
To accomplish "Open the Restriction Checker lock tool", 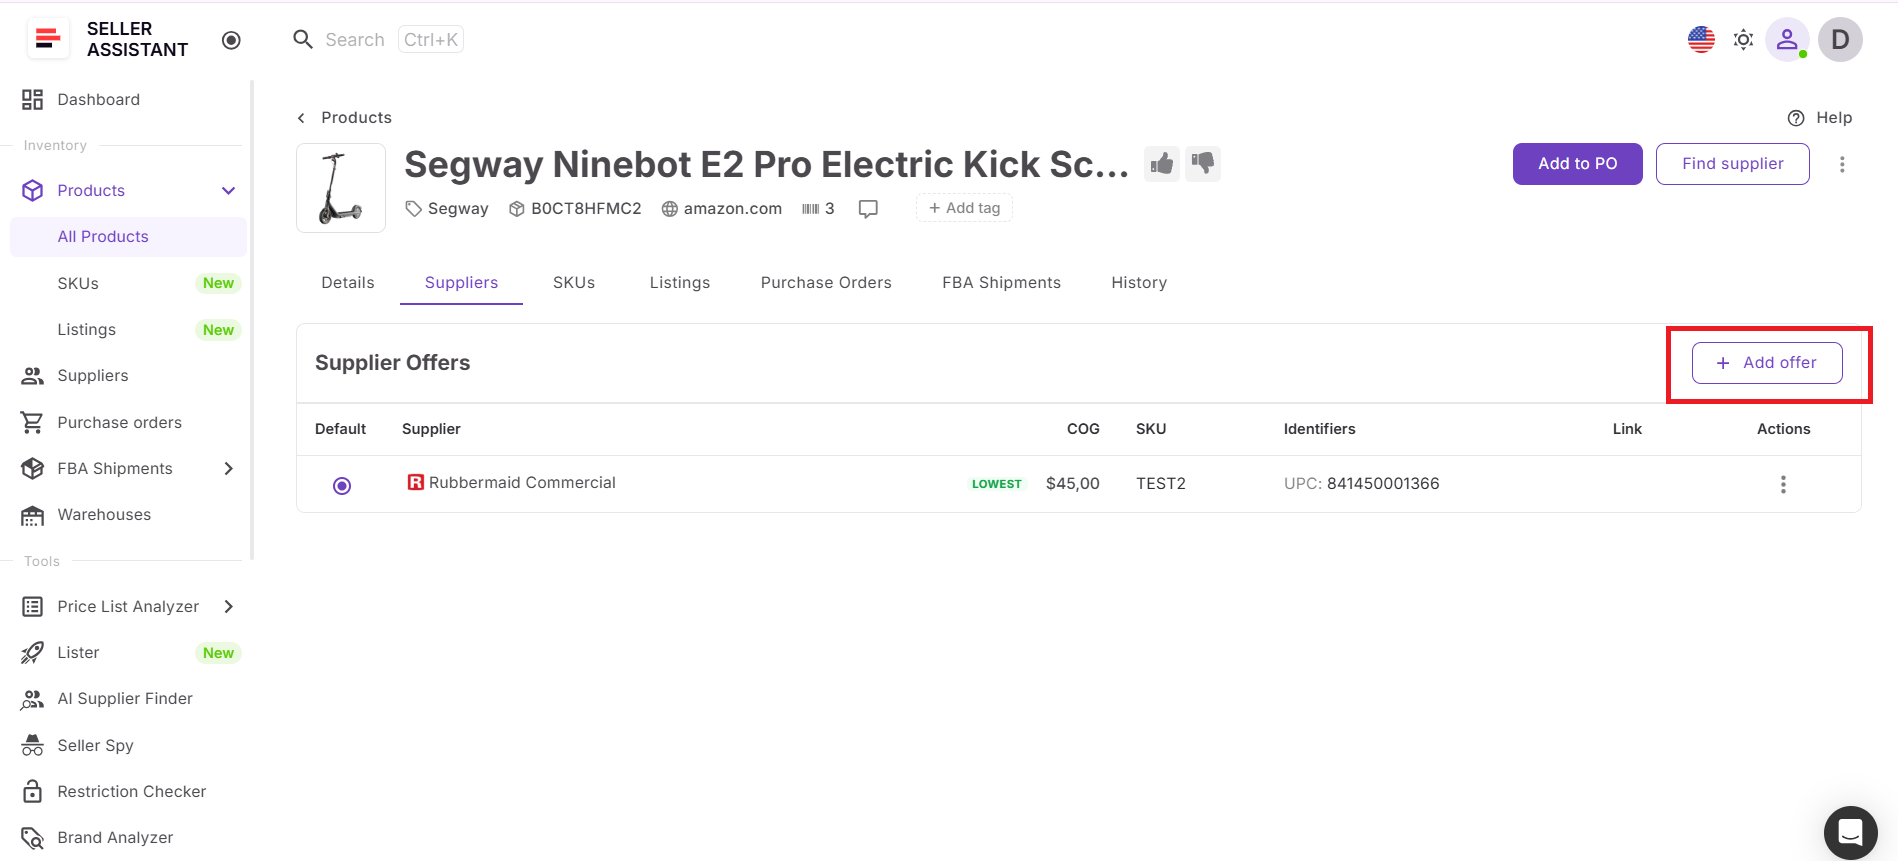I will 132,792.
